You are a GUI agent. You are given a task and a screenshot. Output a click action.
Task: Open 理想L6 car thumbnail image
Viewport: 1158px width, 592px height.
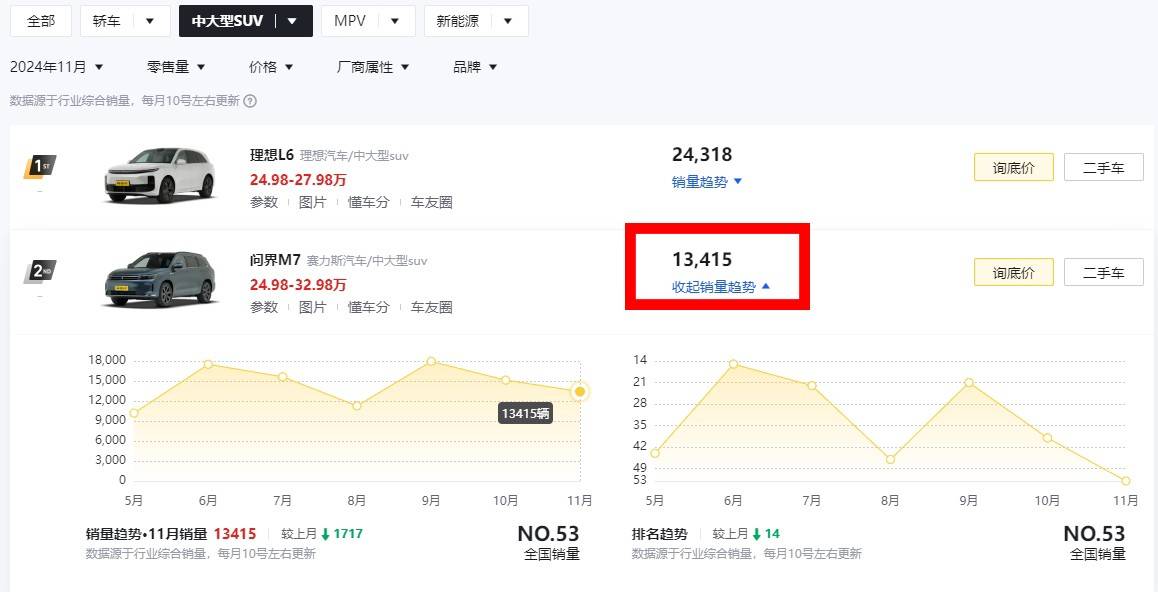pyautogui.click(x=160, y=174)
